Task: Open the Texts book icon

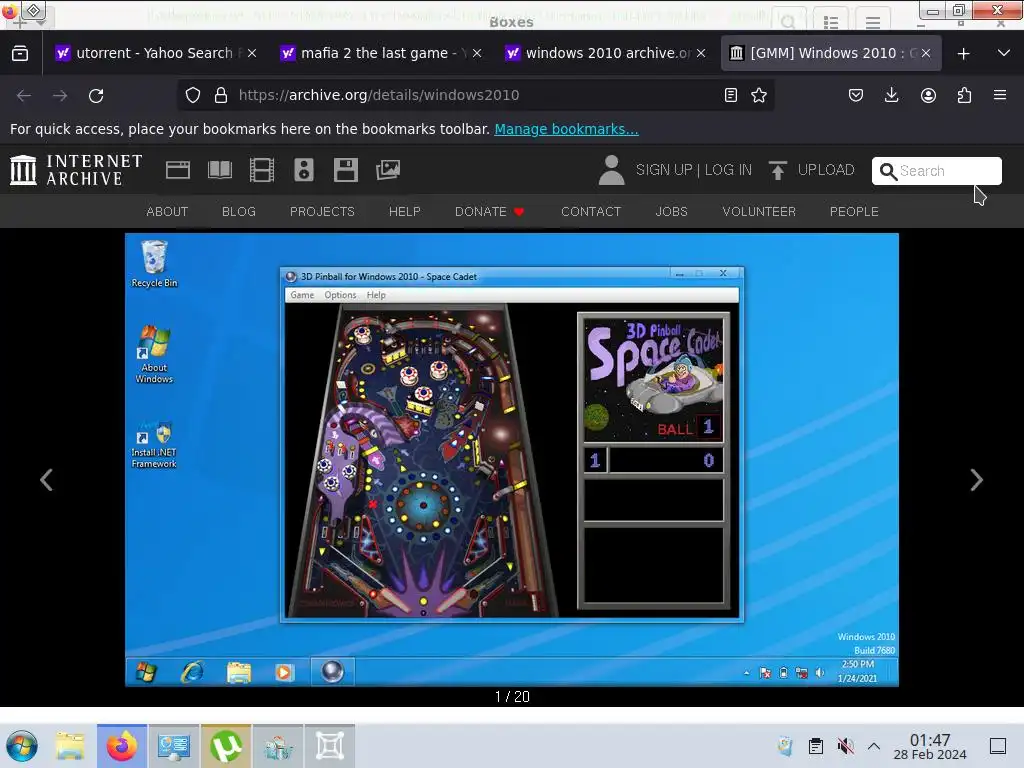Action: pos(219,170)
